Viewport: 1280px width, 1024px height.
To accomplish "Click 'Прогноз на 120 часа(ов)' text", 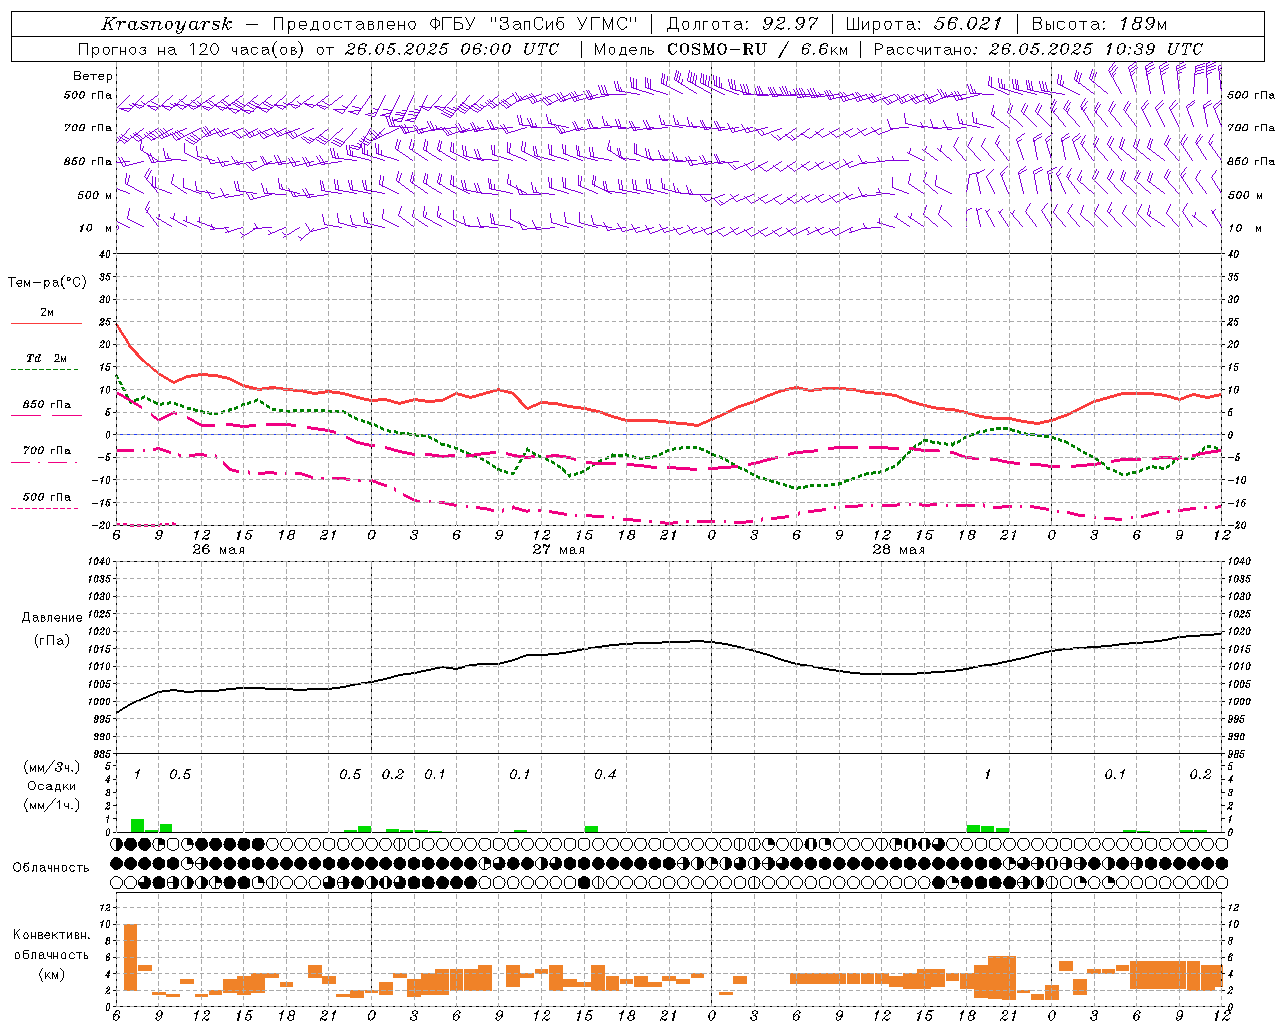I will tap(192, 49).
